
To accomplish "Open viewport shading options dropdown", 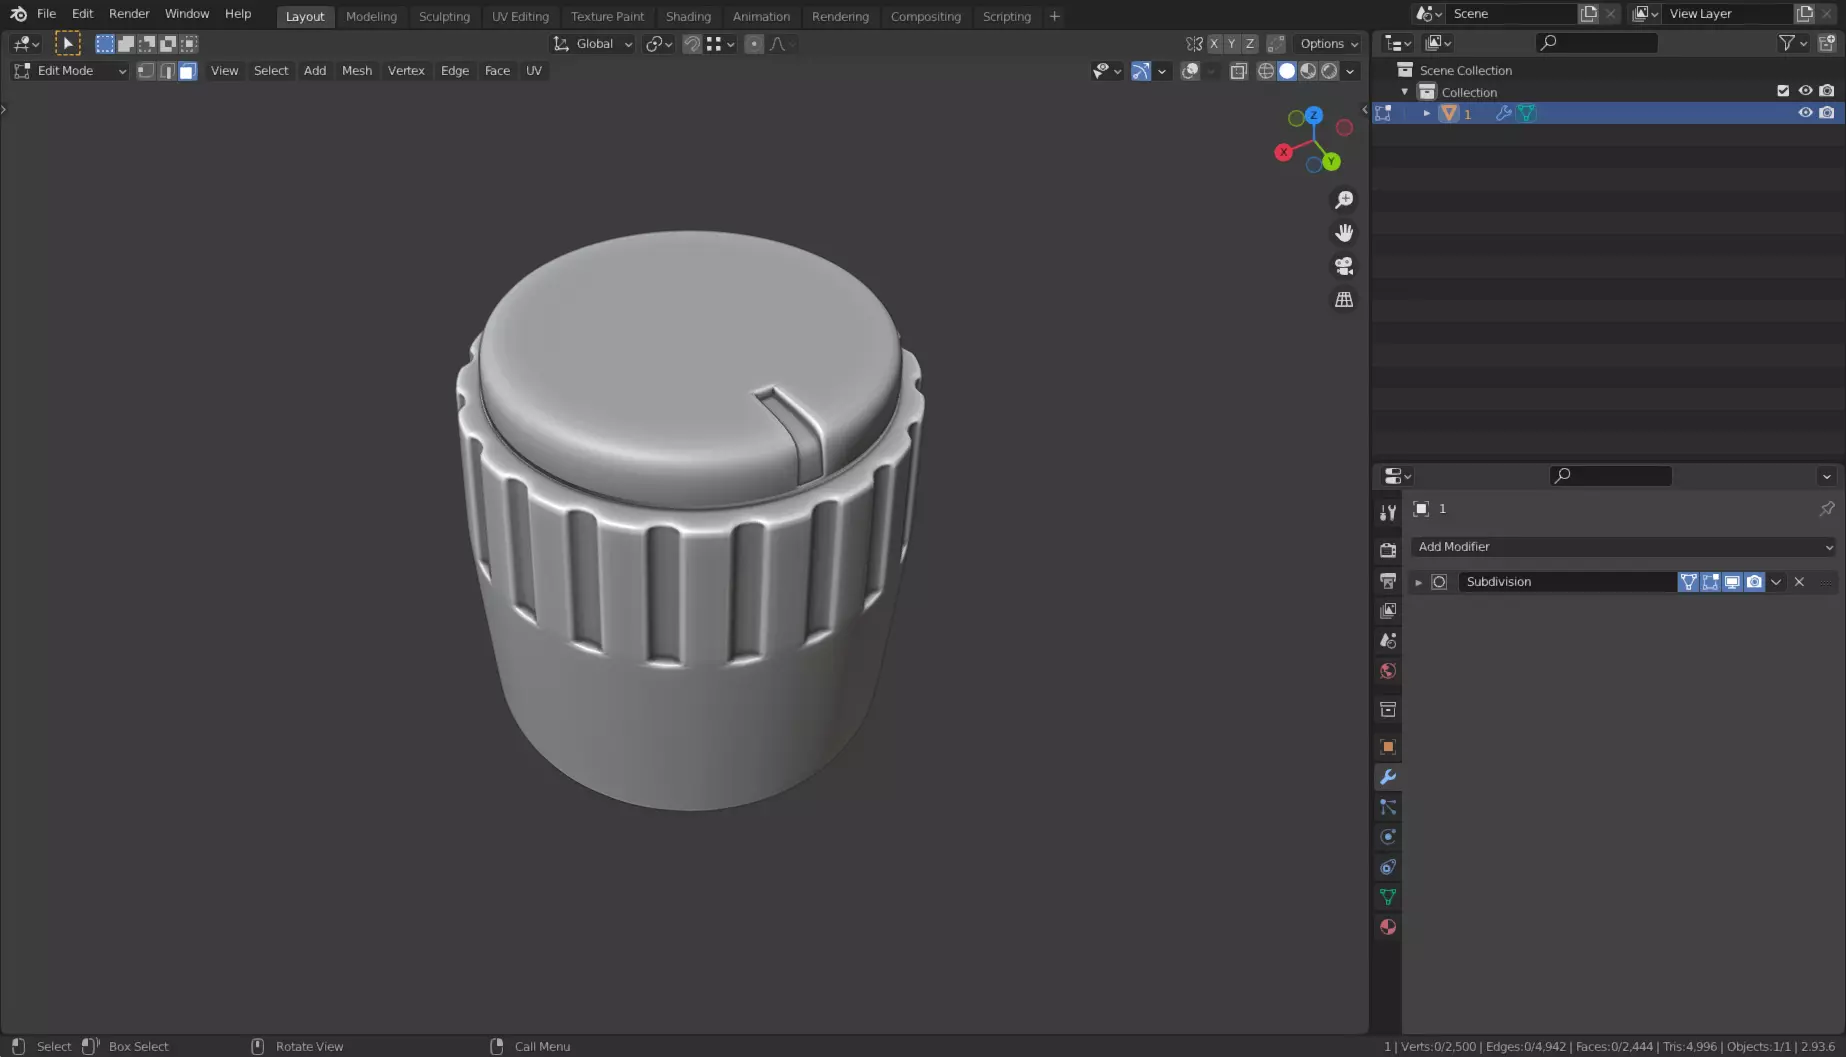I will 1350,71.
